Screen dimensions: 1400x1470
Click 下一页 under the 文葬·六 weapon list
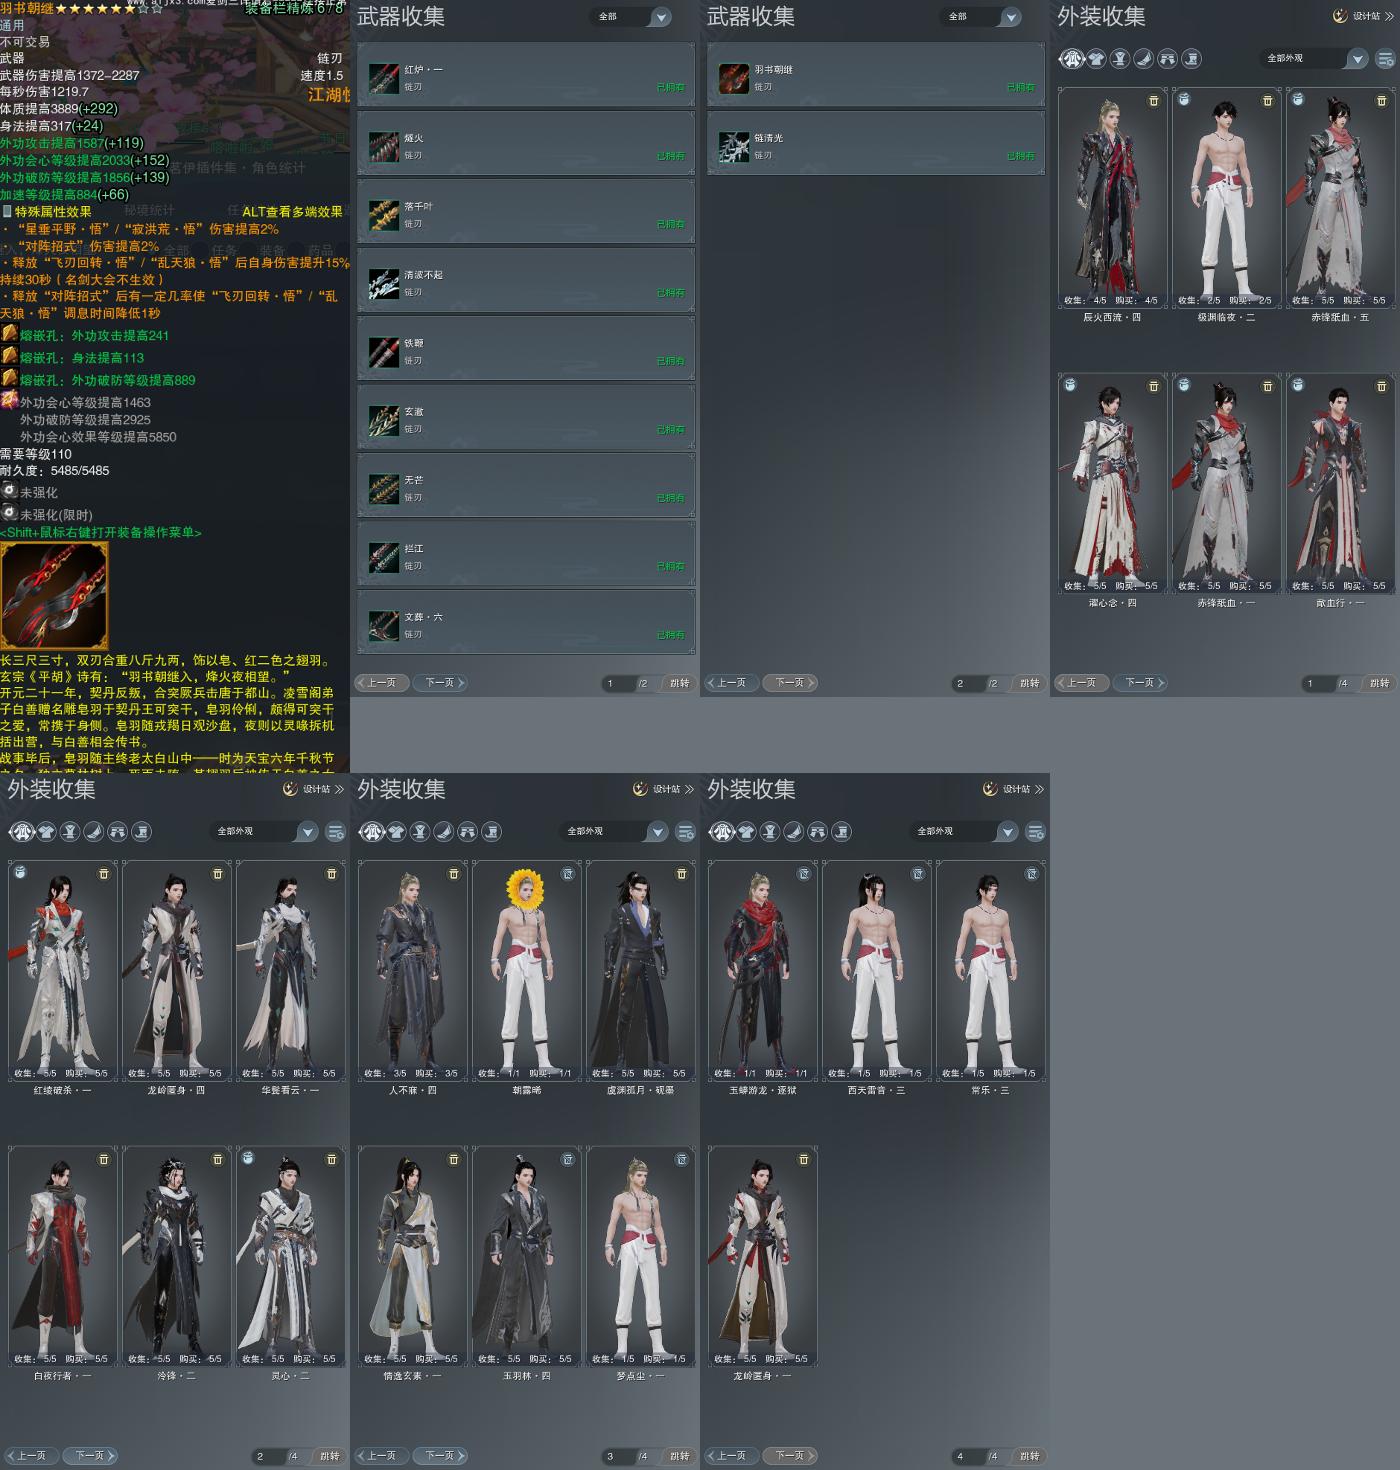(441, 683)
